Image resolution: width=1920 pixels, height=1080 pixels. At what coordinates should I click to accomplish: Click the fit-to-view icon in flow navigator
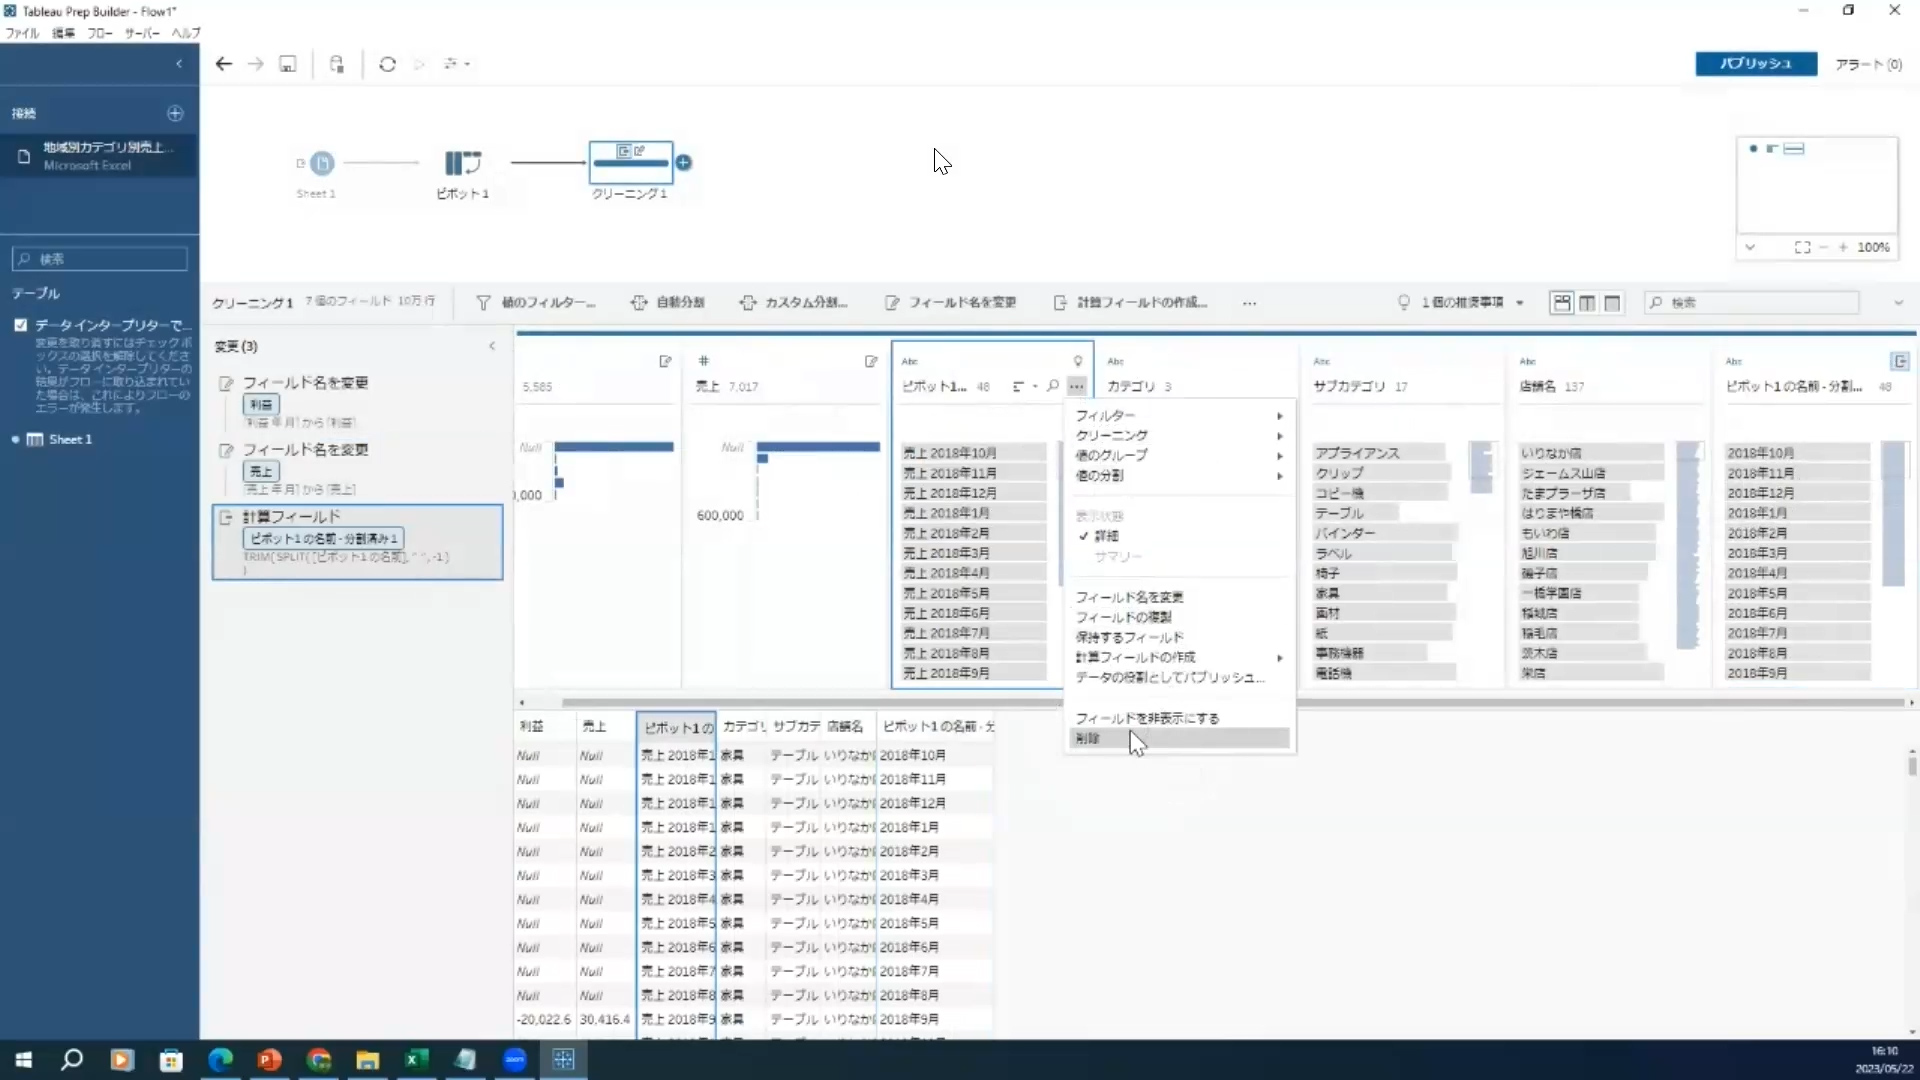pos(1802,247)
